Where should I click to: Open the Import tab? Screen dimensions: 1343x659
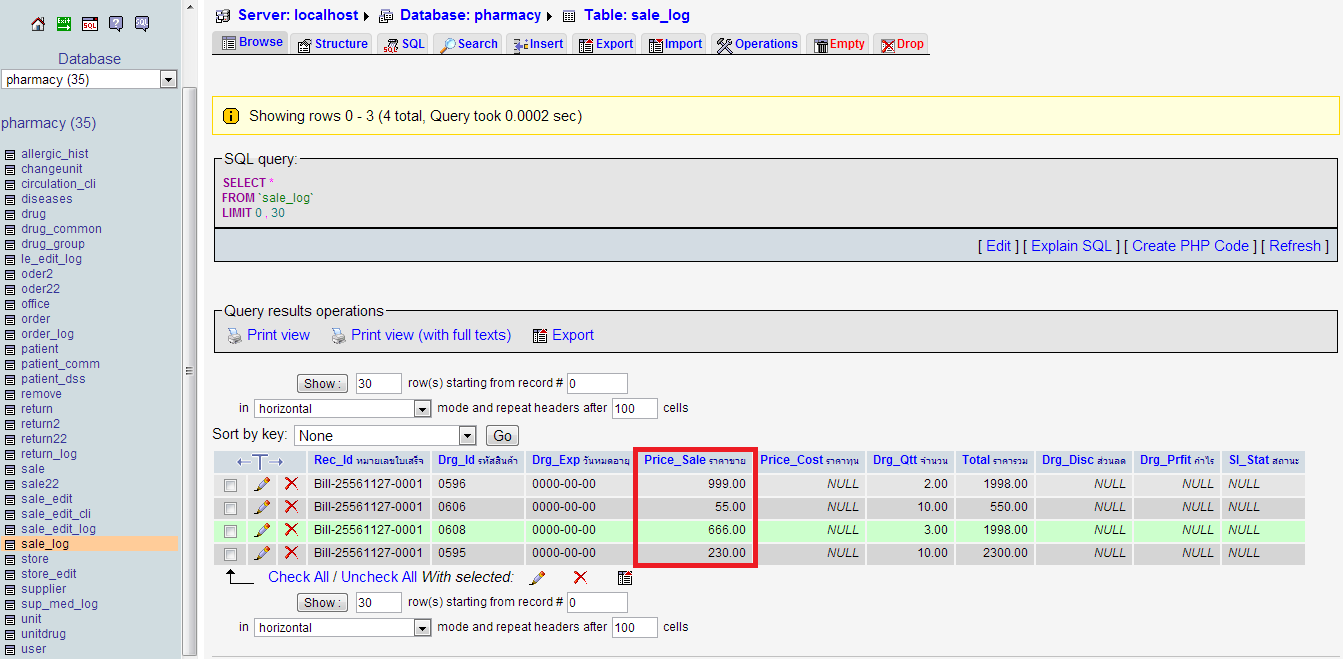674,44
